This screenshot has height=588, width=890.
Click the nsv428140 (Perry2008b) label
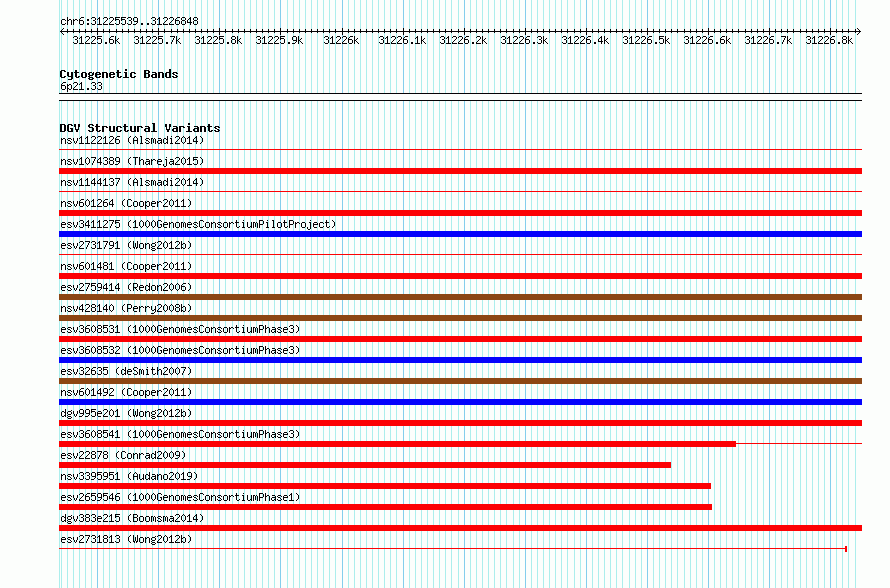pyautogui.click(x=126, y=308)
